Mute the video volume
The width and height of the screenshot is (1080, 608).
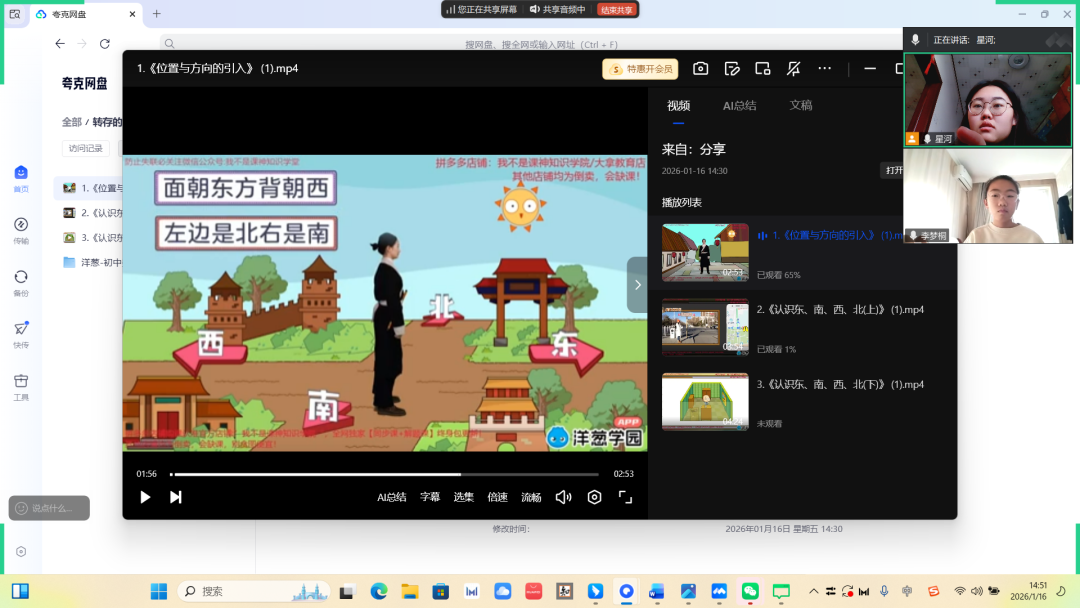point(563,497)
